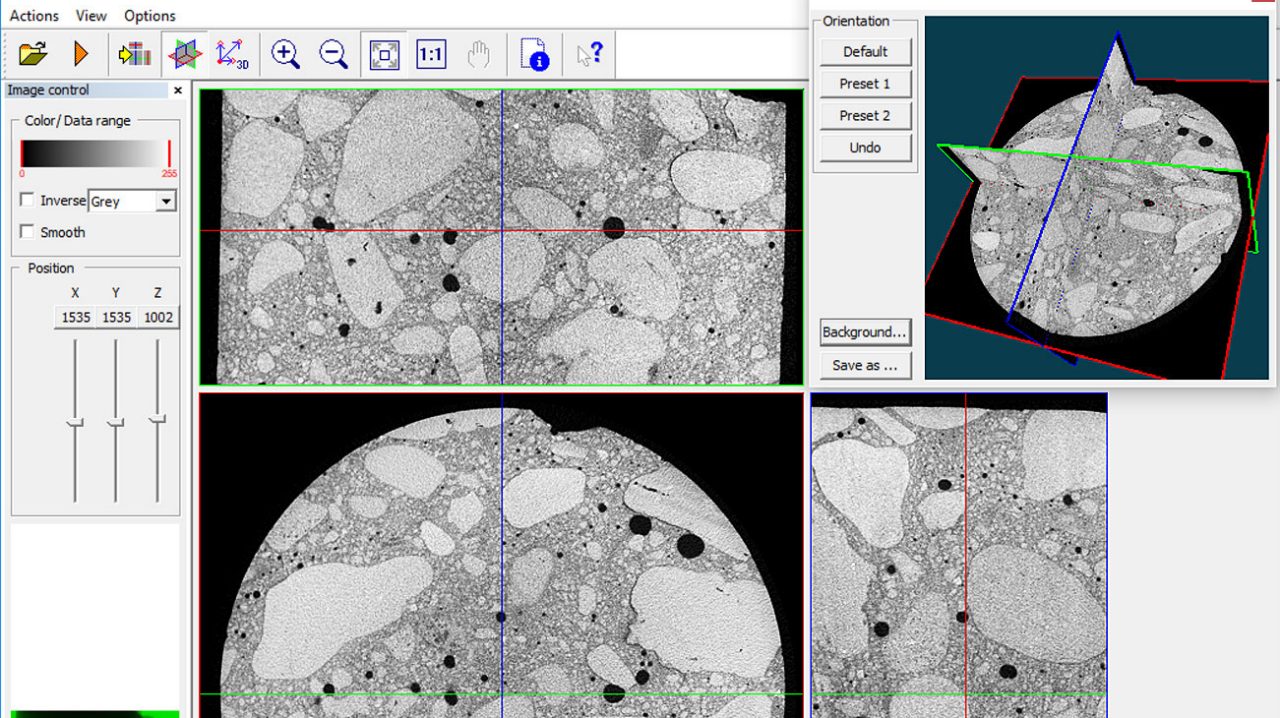Set zoom to 1:1 scale

pyautogui.click(x=431, y=54)
